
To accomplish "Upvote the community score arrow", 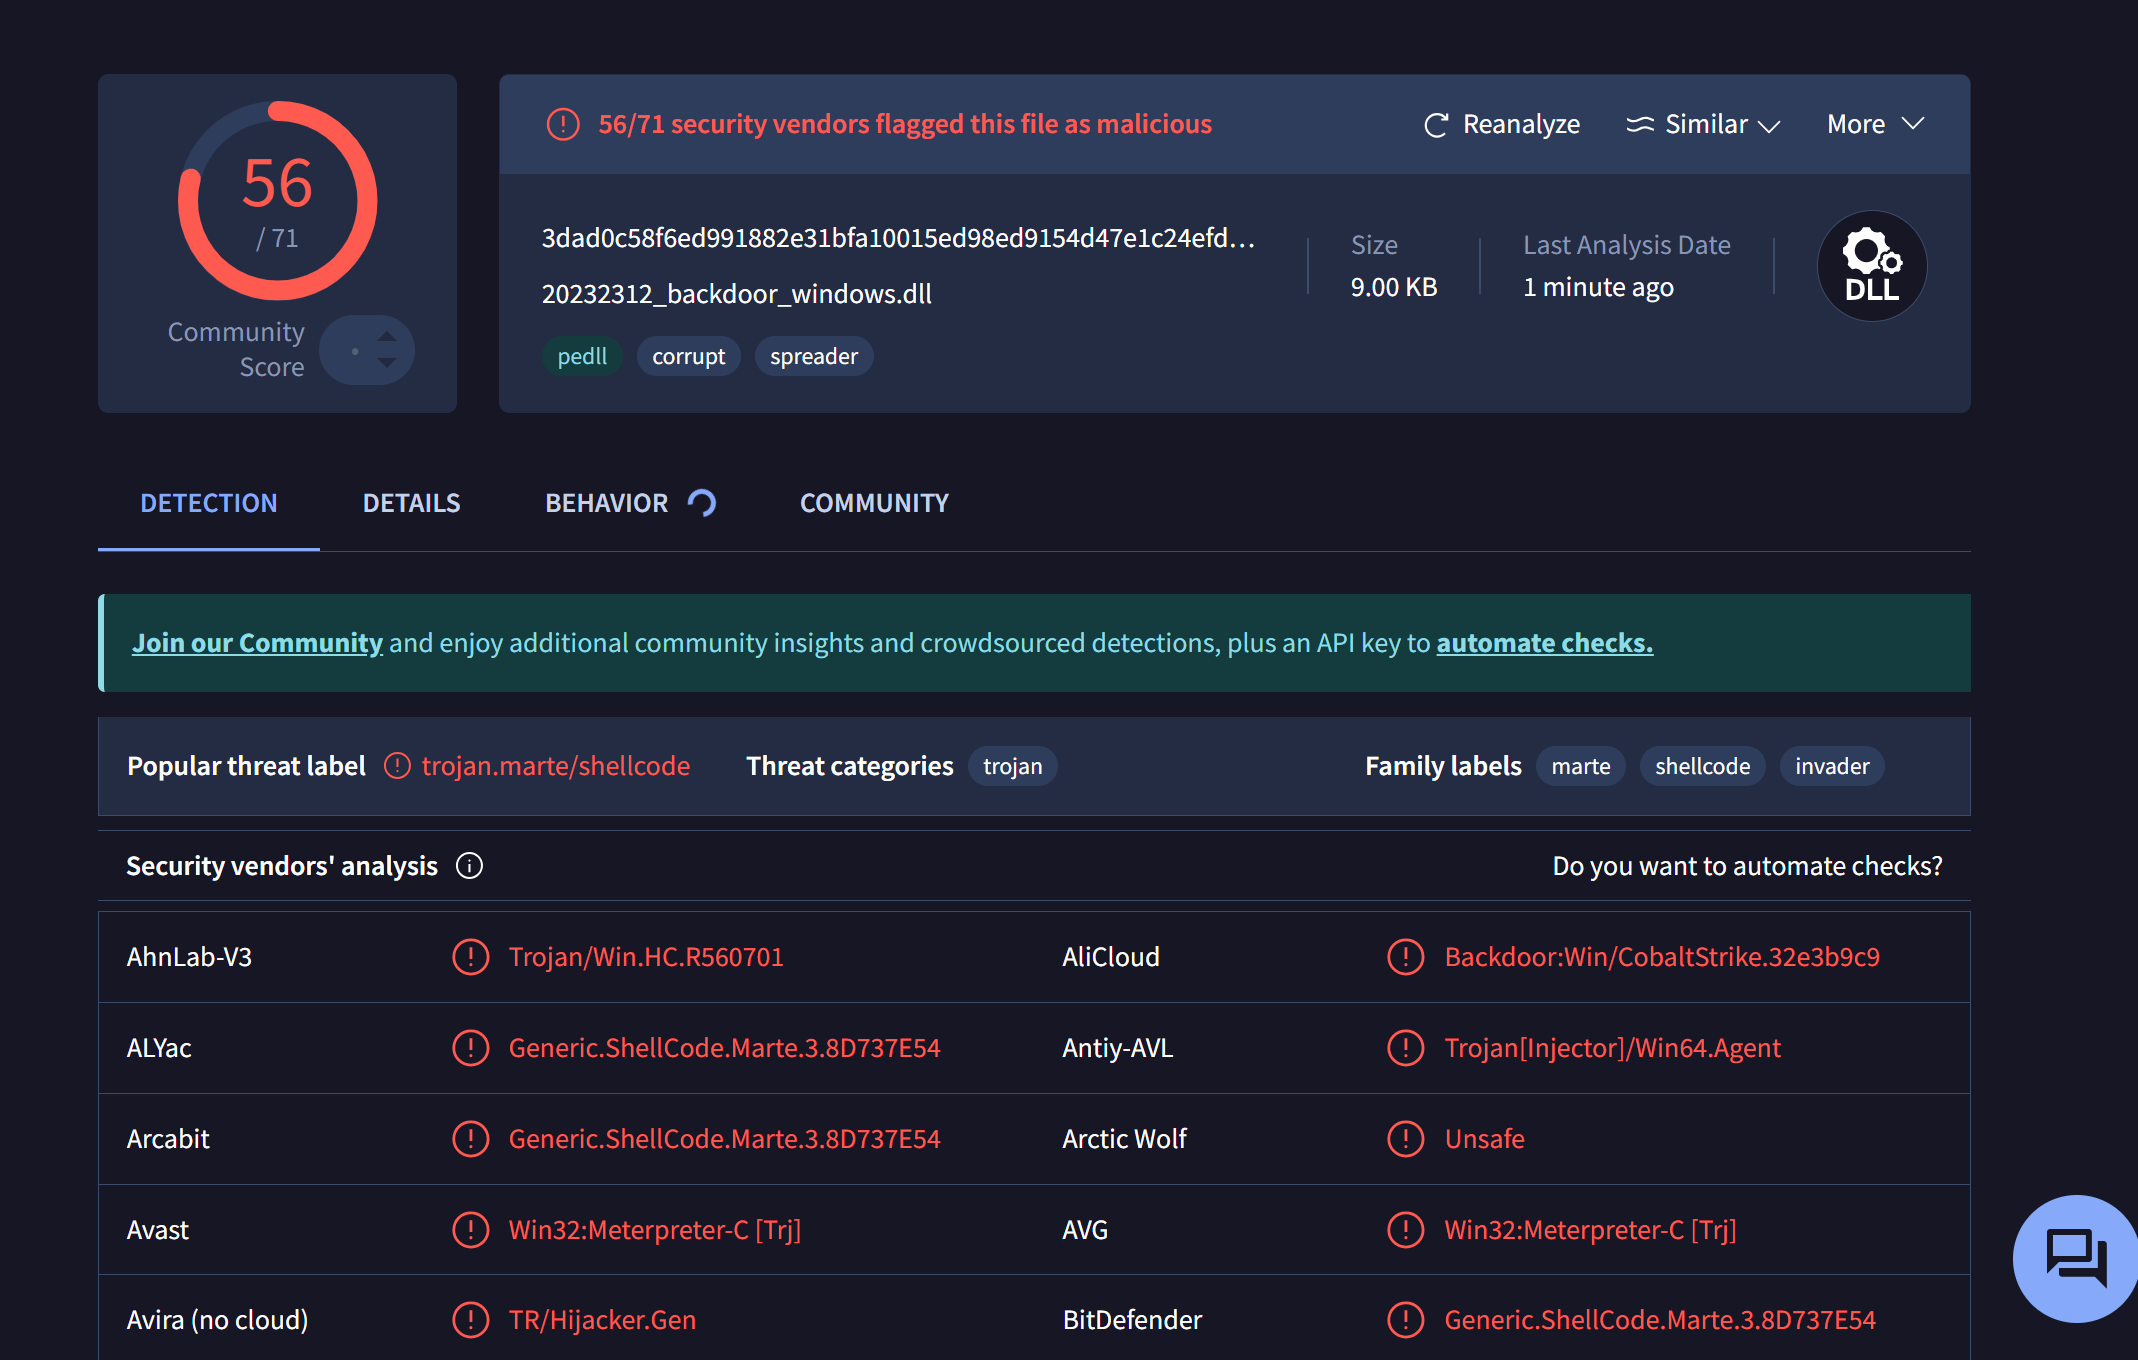I will tap(387, 336).
